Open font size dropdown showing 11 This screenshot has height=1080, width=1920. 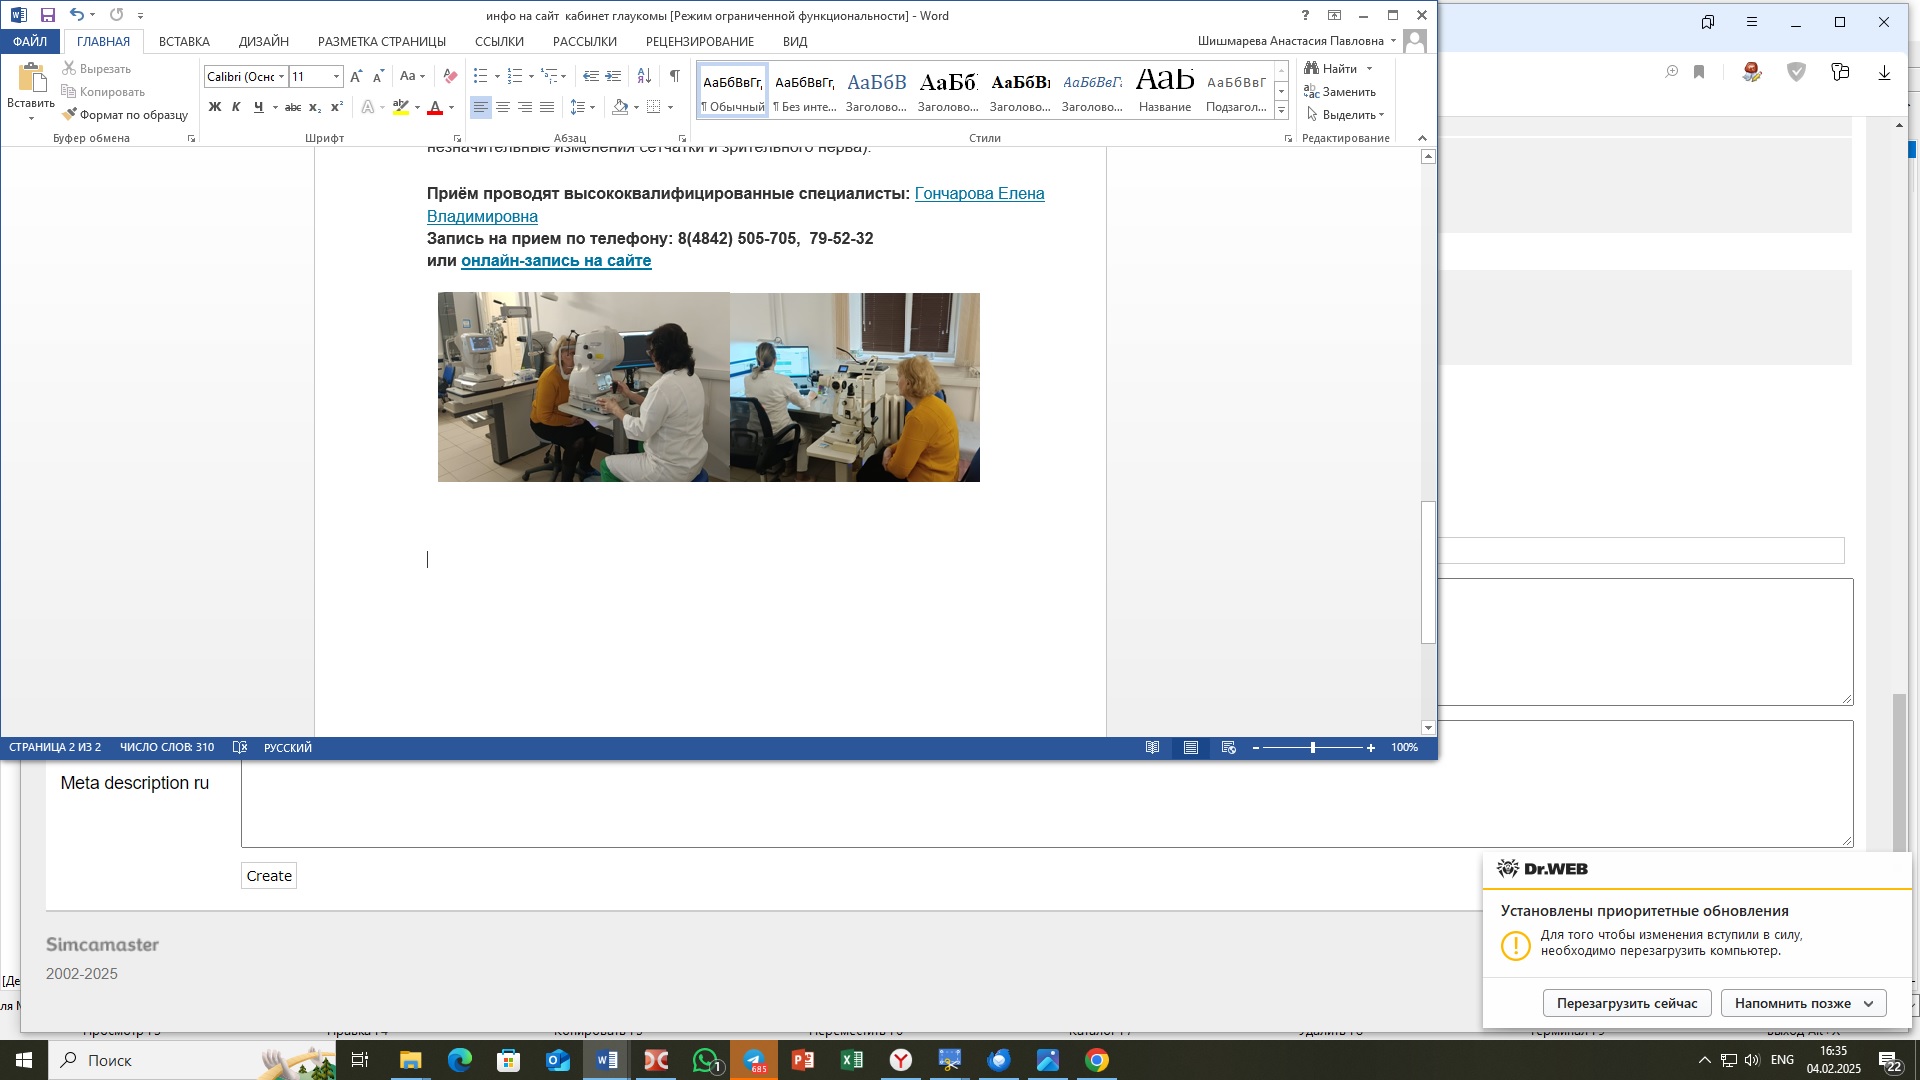click(x=336, y=77)
